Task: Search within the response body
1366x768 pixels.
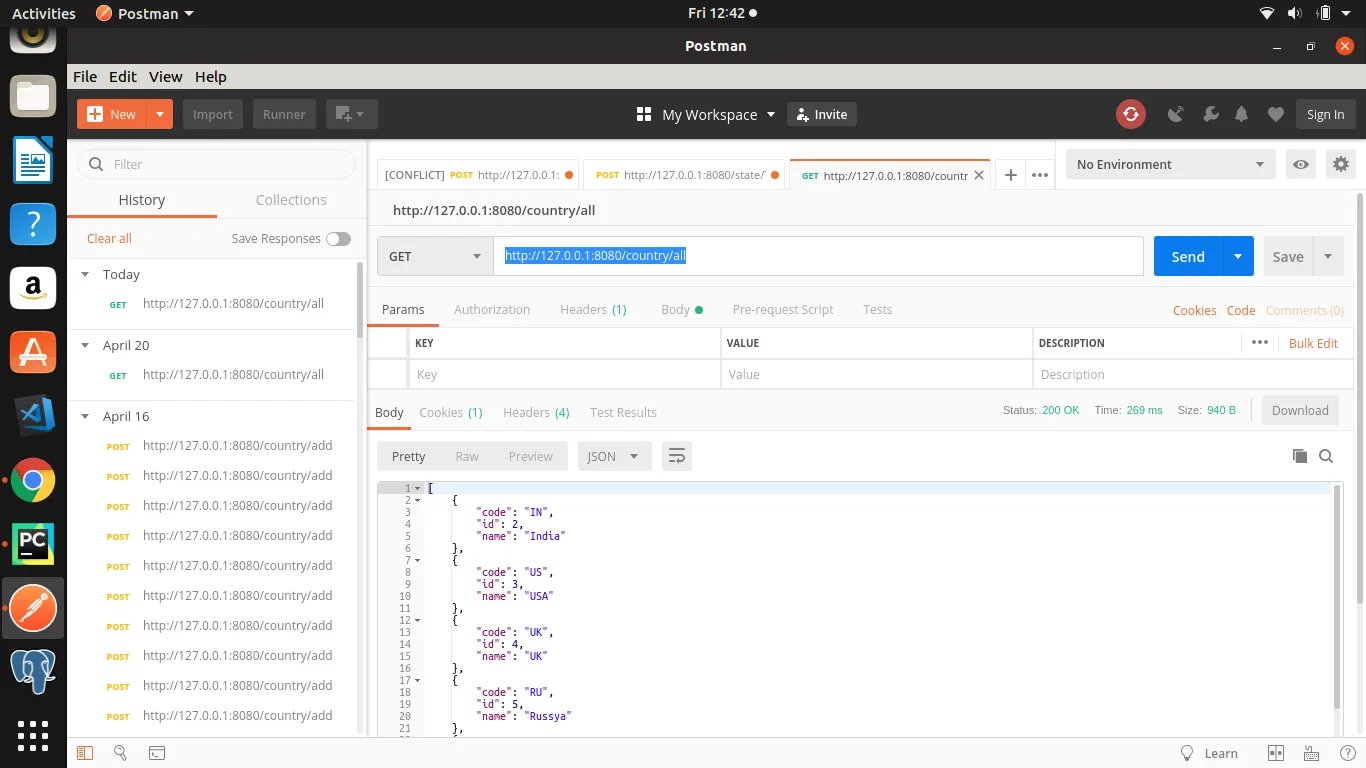Action: pyautogui.click(x=1326, y=456)
